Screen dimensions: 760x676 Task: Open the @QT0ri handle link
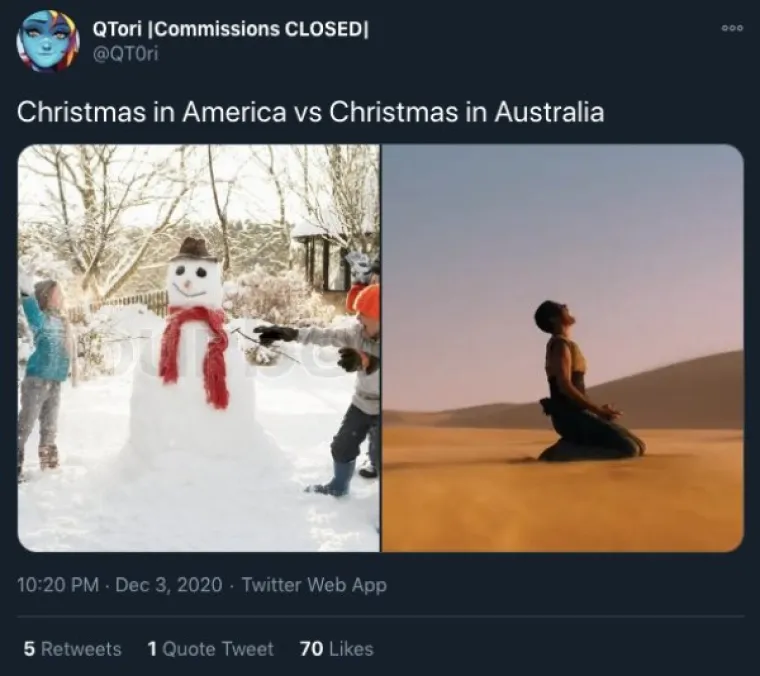pos(125,55)
